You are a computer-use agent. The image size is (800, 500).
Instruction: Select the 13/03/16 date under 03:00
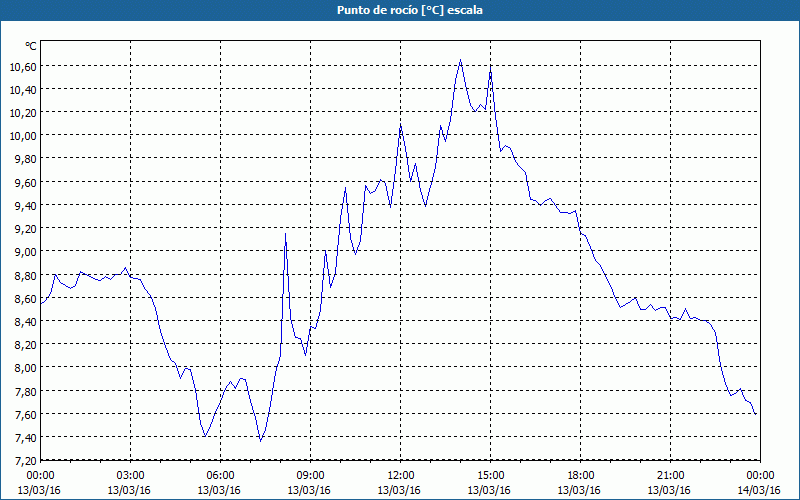(129, 490)
